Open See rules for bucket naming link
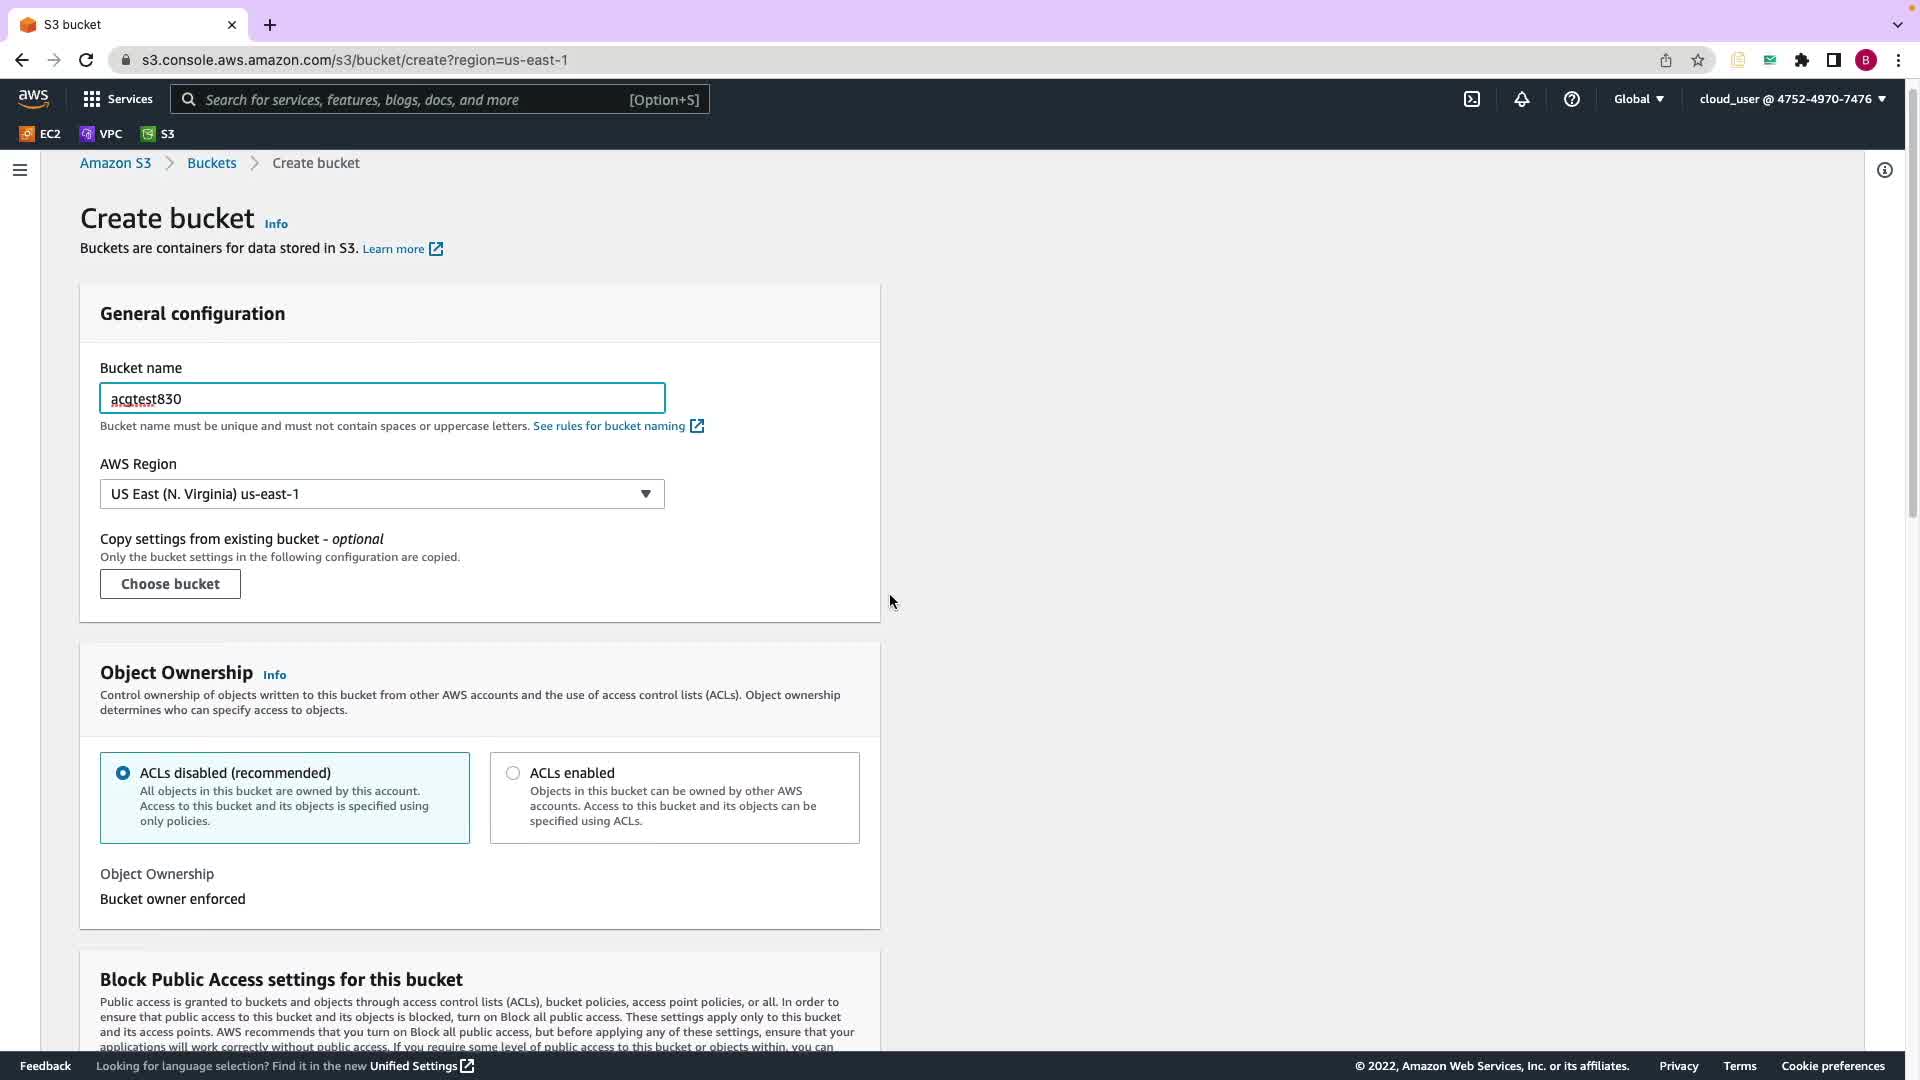Viewport: 1920px width, 1080px height. point(610,426)
